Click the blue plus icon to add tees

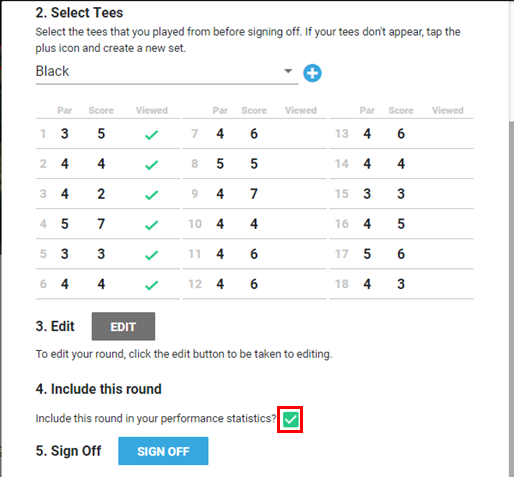pyautogui.click(x=312, y=73)
